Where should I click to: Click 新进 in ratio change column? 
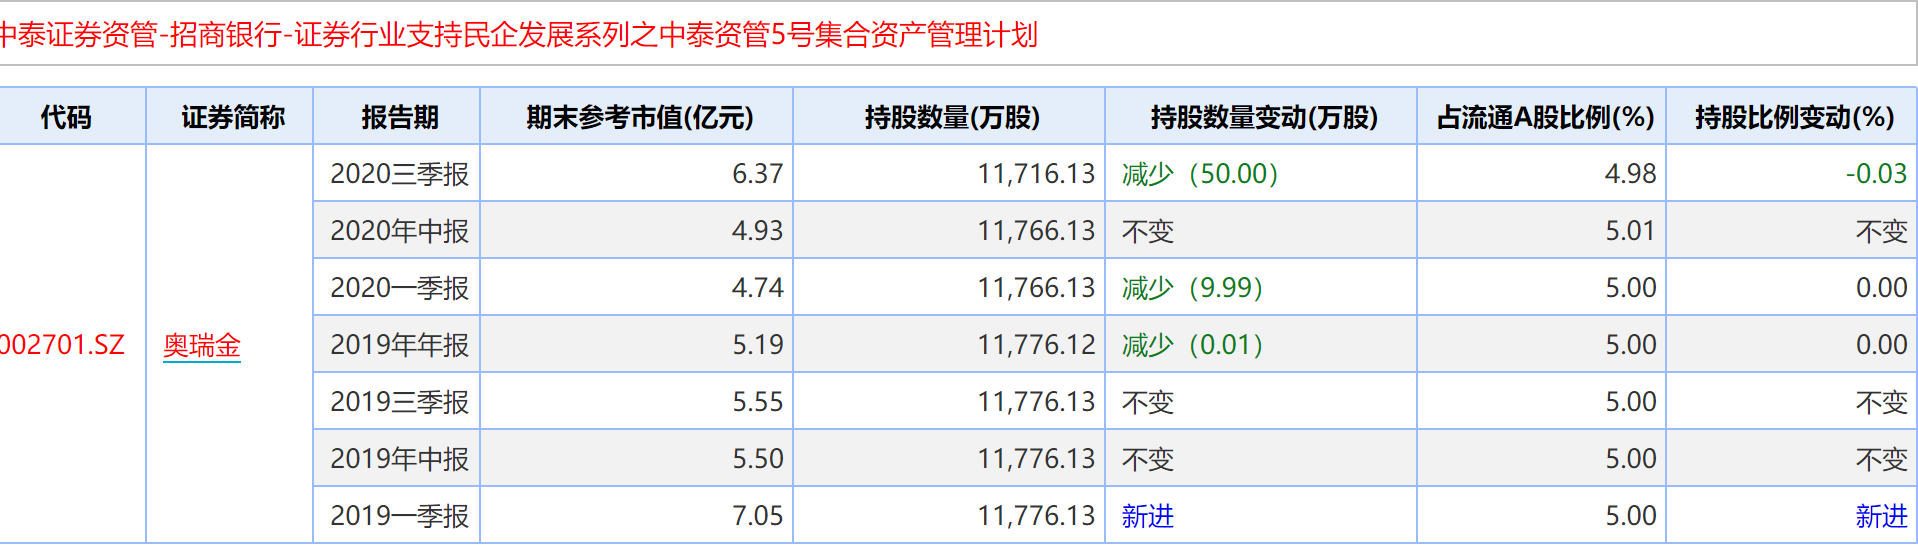1881,516
